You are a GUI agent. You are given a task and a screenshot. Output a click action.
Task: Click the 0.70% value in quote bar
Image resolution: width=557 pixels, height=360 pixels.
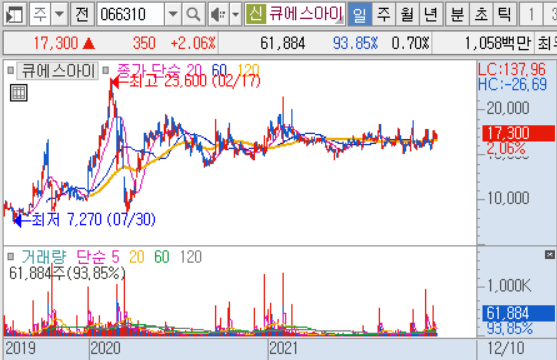click(410, 43)
